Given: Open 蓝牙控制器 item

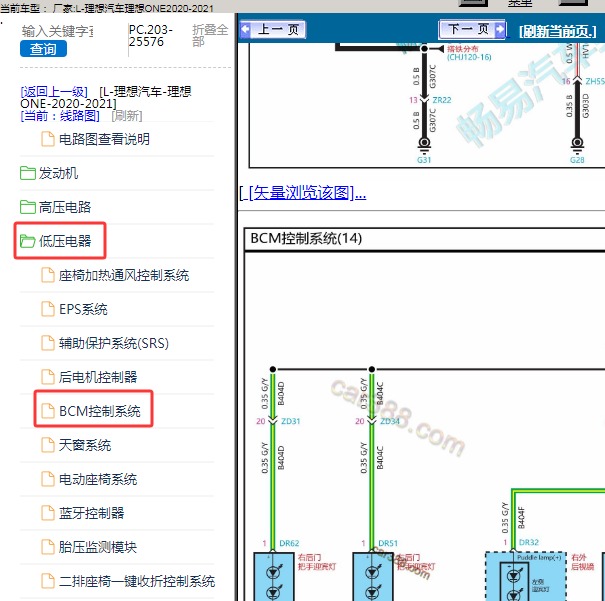Looking at the screenshot, I should click(91, 513).
